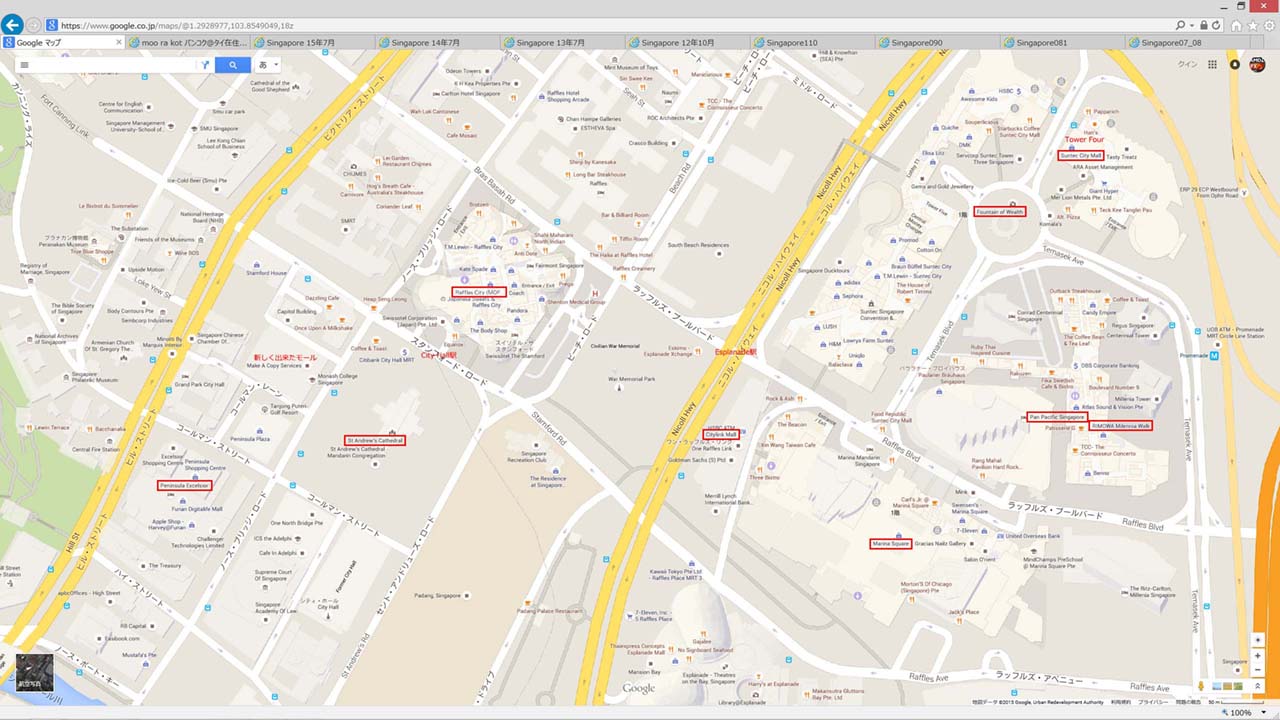
Task: Click the Google Maps search box
Action: [x=113, y=65]
